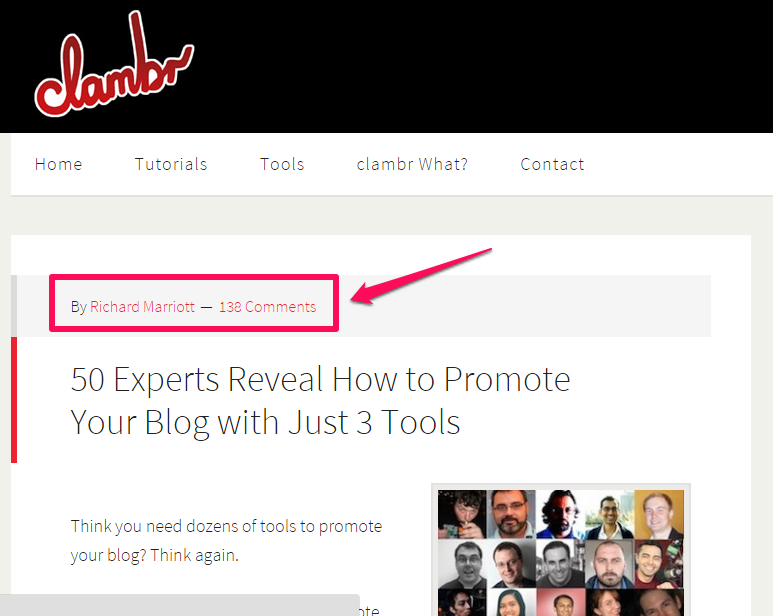Select the top-right blond man headshot
The height and width of the screenshot is (616, 773).
[659, 514]
